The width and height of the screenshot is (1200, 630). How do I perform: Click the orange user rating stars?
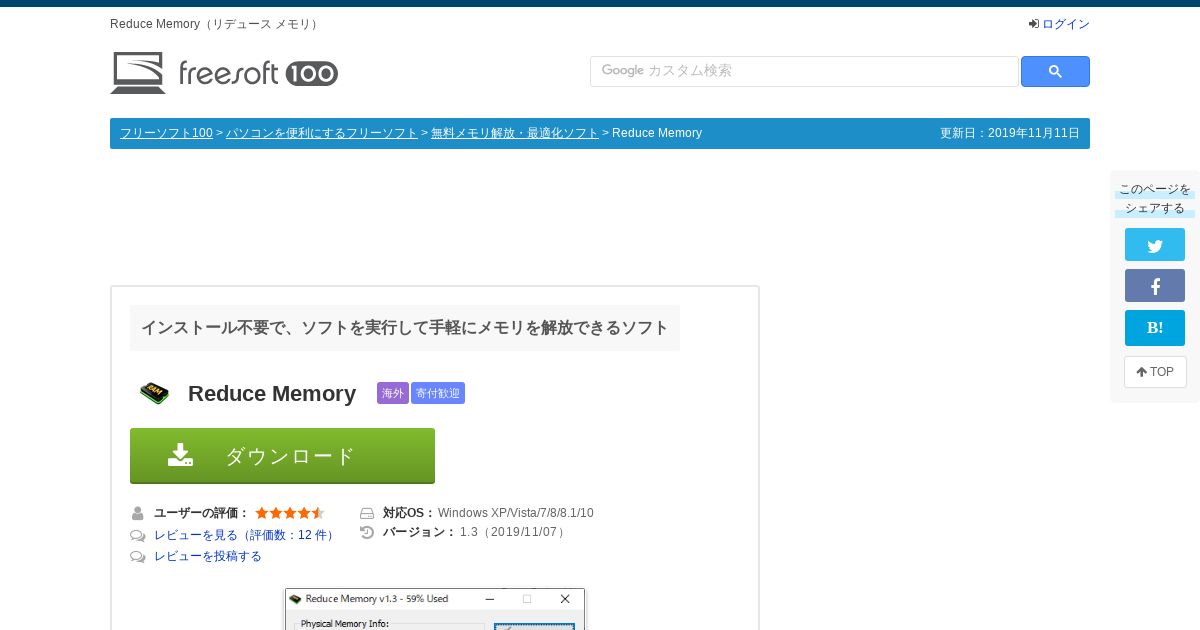click(x=290, y=513)
